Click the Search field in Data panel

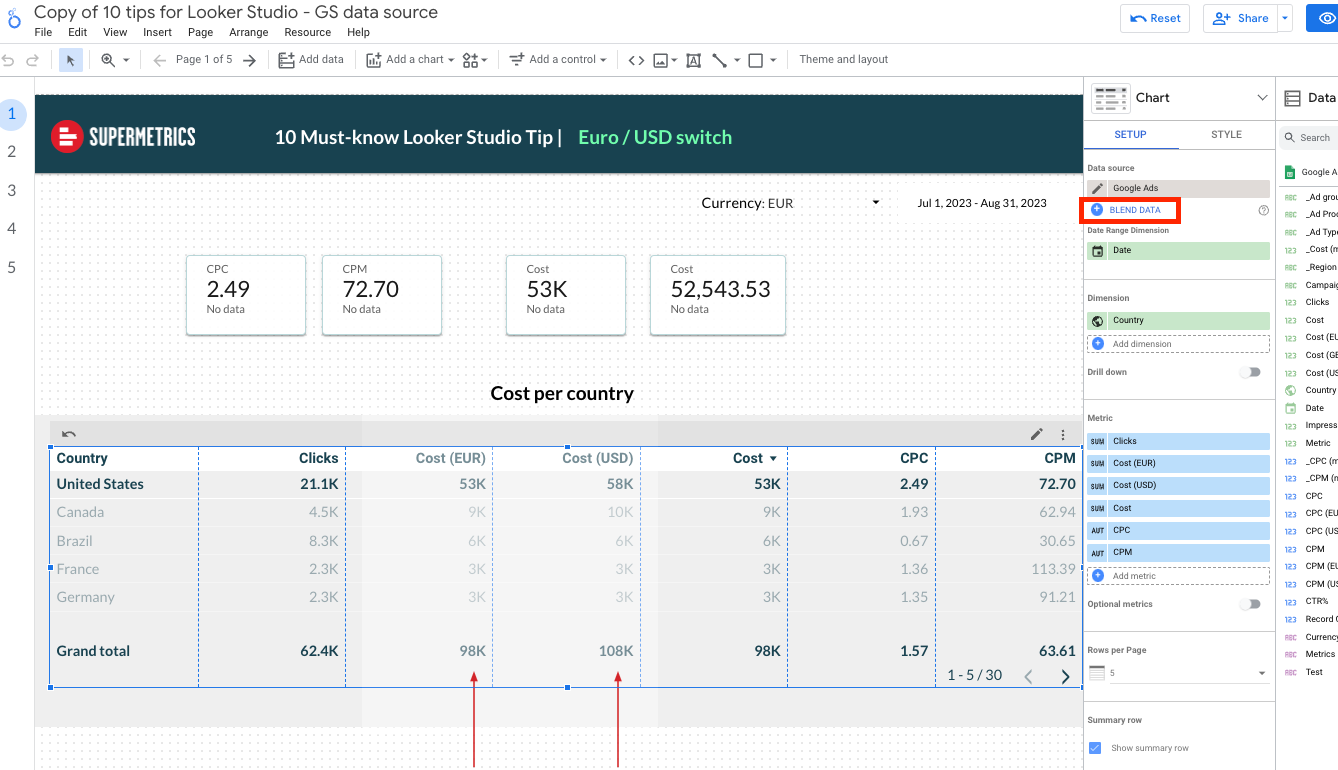tap(1314, 138)
